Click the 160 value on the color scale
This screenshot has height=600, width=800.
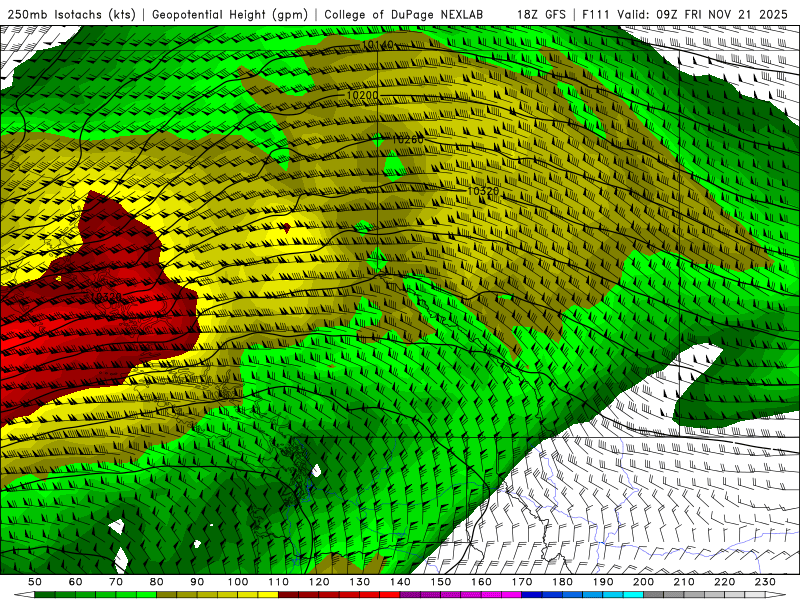point(481,582)
